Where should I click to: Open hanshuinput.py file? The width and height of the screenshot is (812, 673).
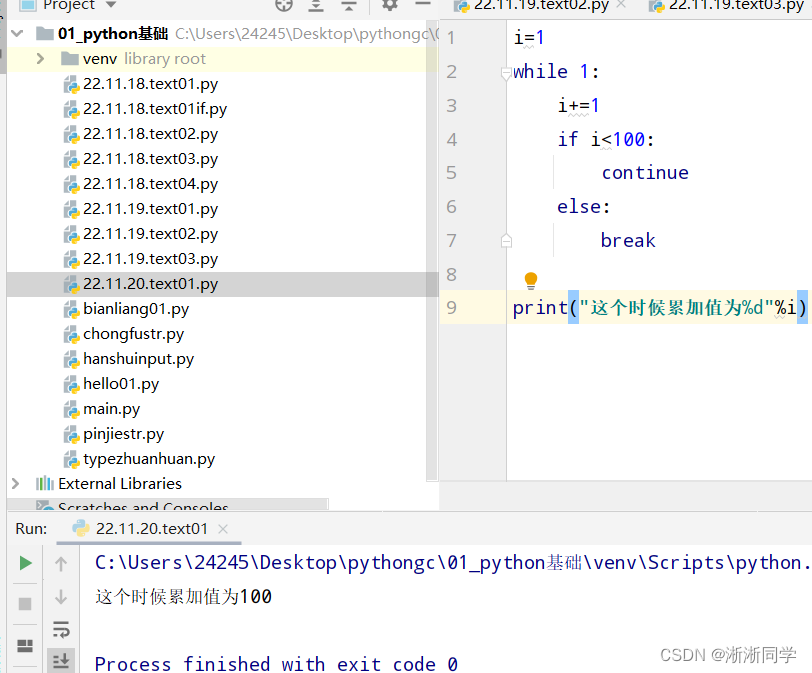pos(138,359)
